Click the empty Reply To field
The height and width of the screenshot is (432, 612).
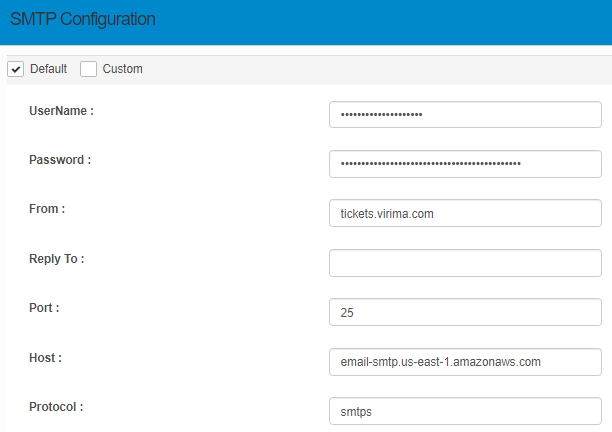pyautogui.click(x=465, y=263)
